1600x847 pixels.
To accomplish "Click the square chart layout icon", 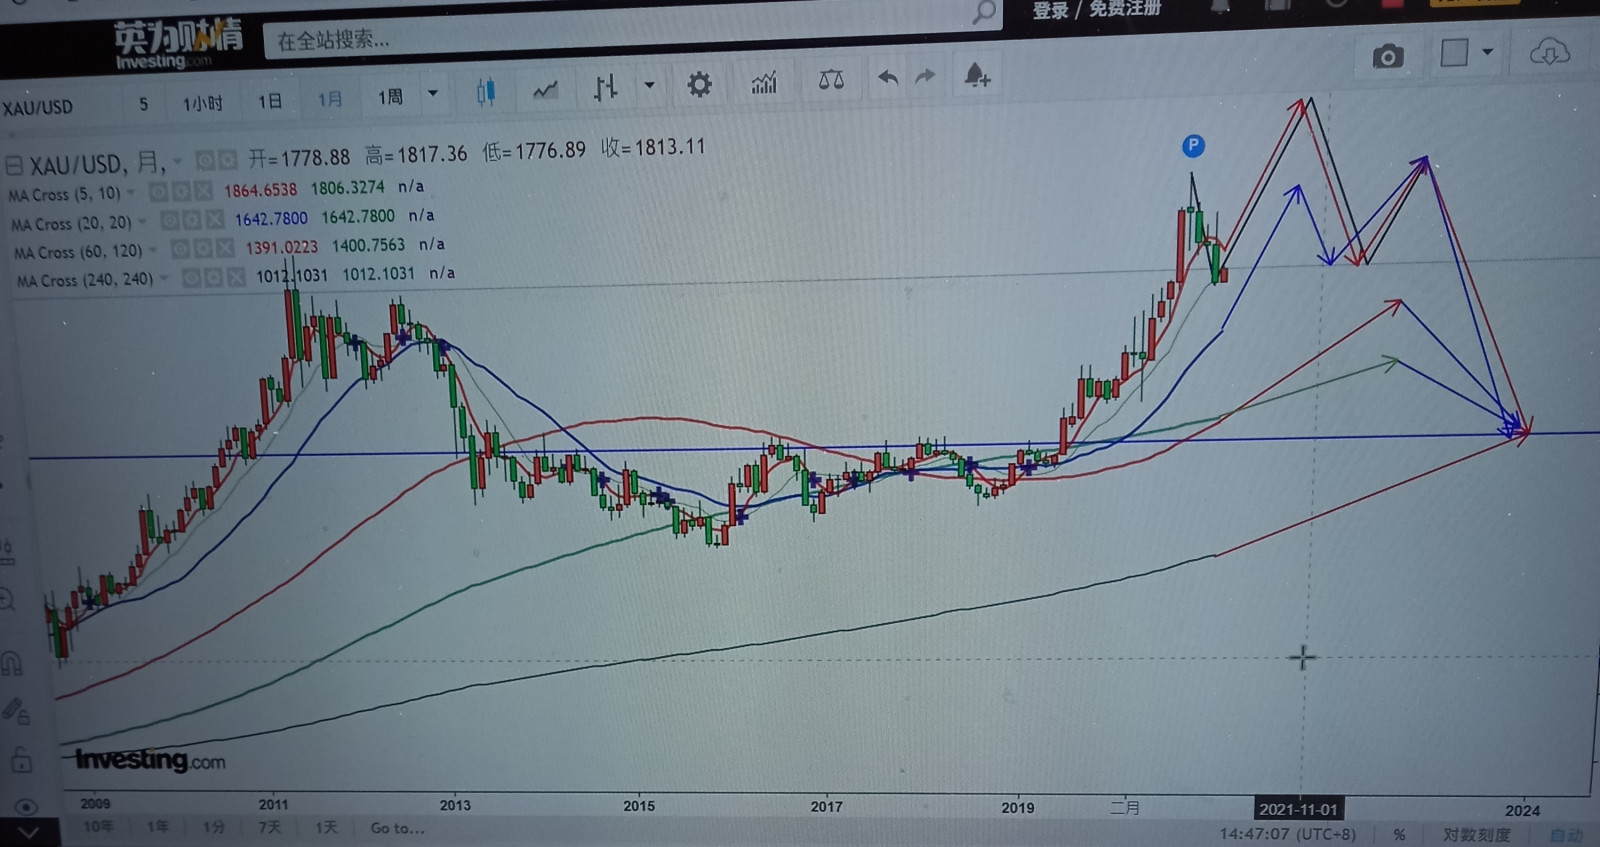I will 1454,52.
